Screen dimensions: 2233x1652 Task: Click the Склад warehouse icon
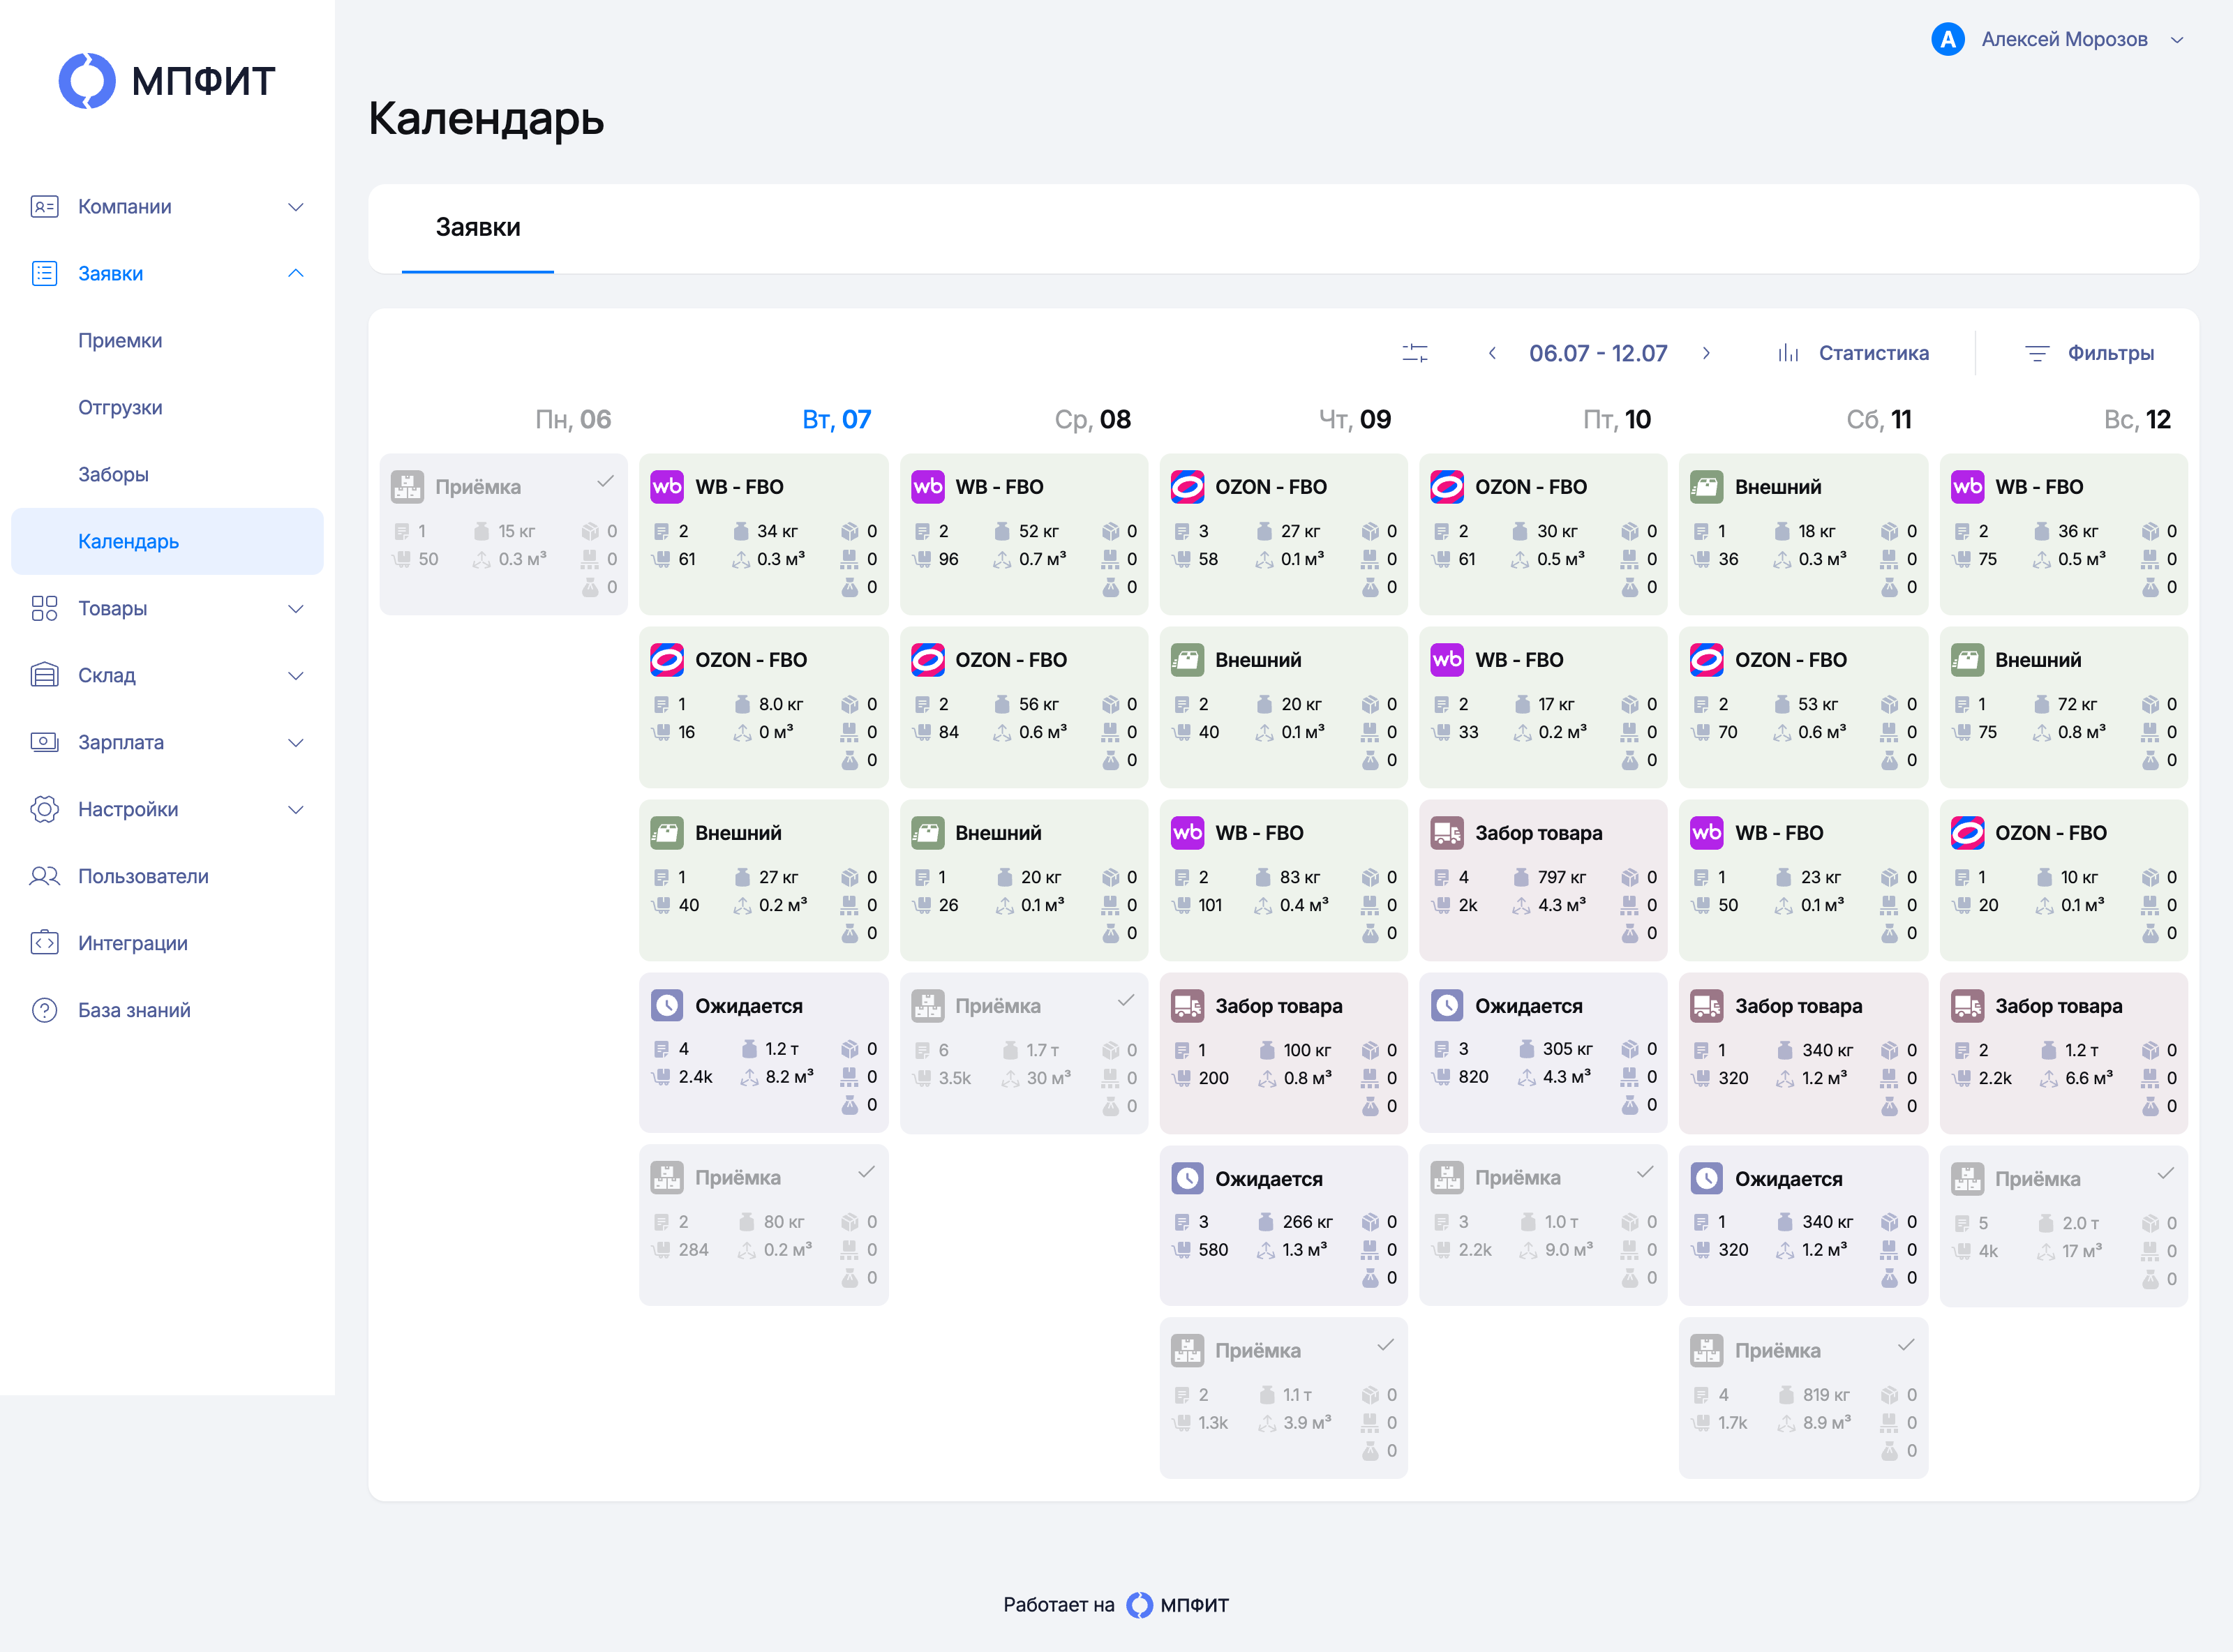44,675
